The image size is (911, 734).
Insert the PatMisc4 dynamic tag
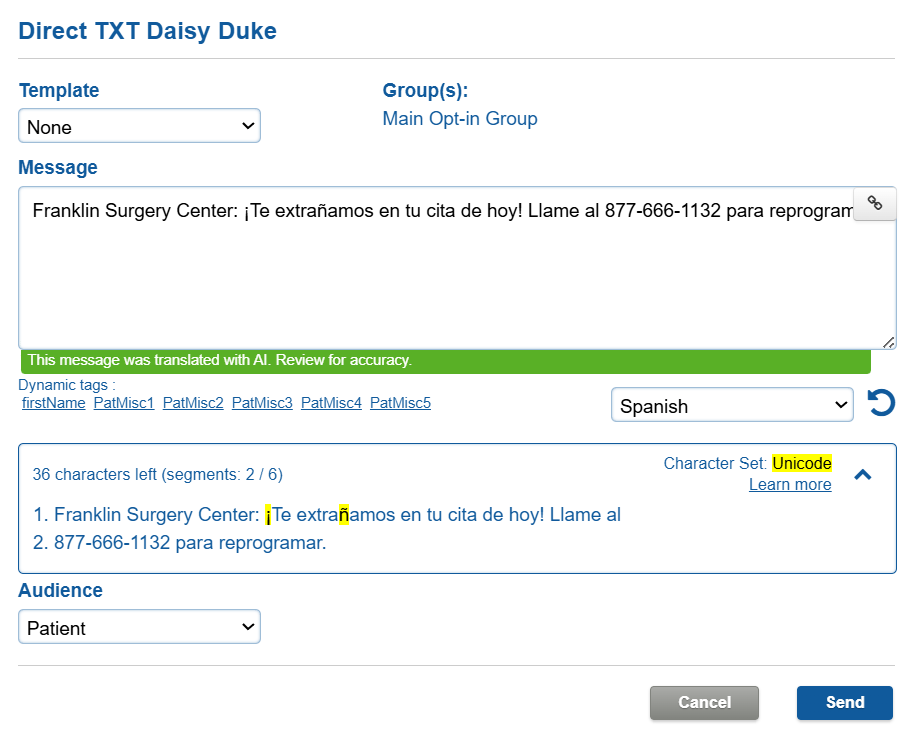click(331, 403)
